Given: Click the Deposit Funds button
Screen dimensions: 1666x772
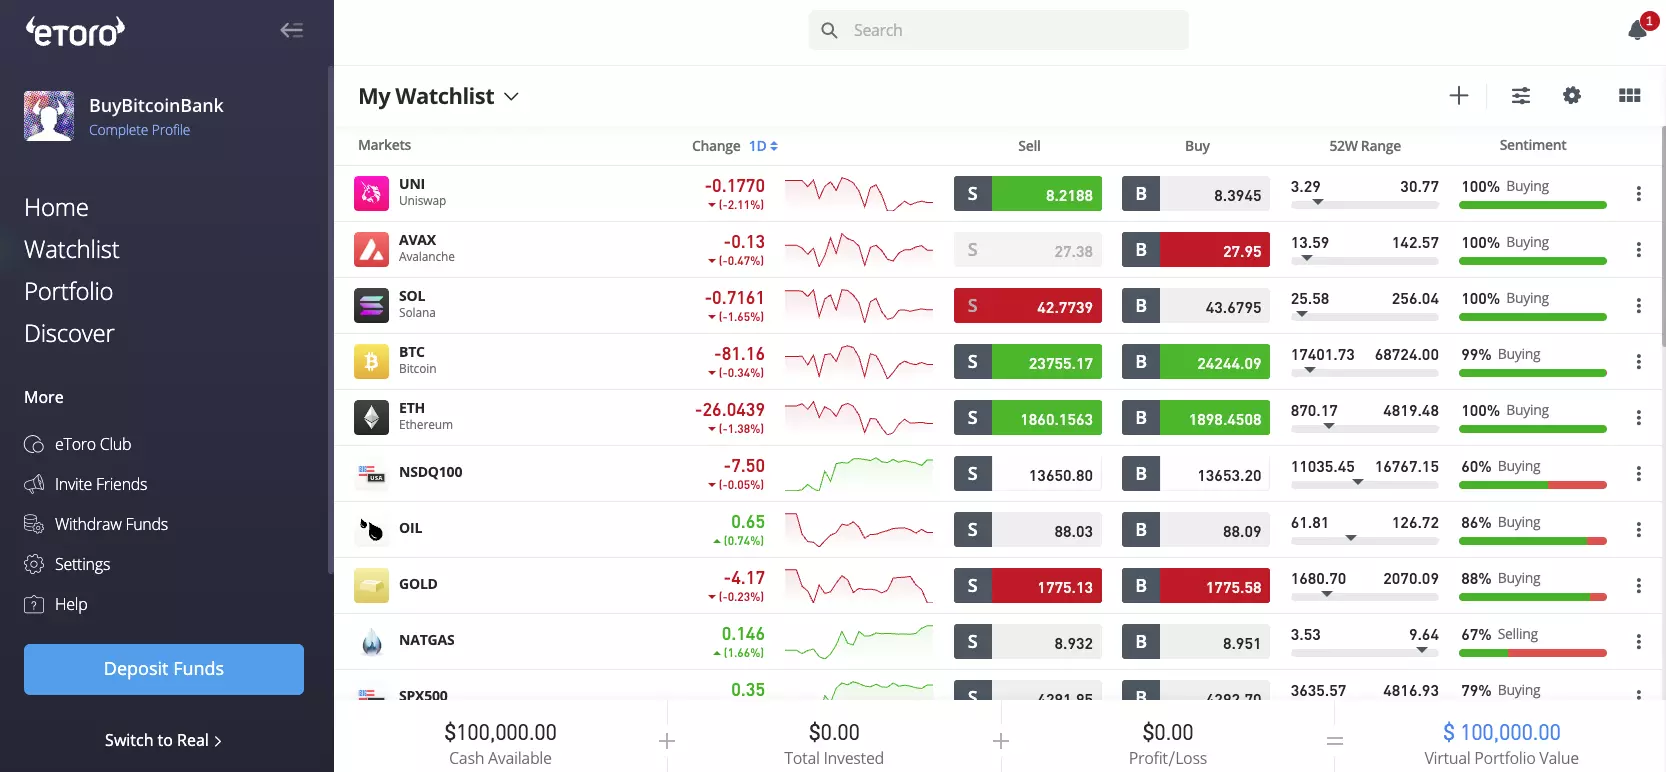Looking at the screenshot, I should [164, 669].
